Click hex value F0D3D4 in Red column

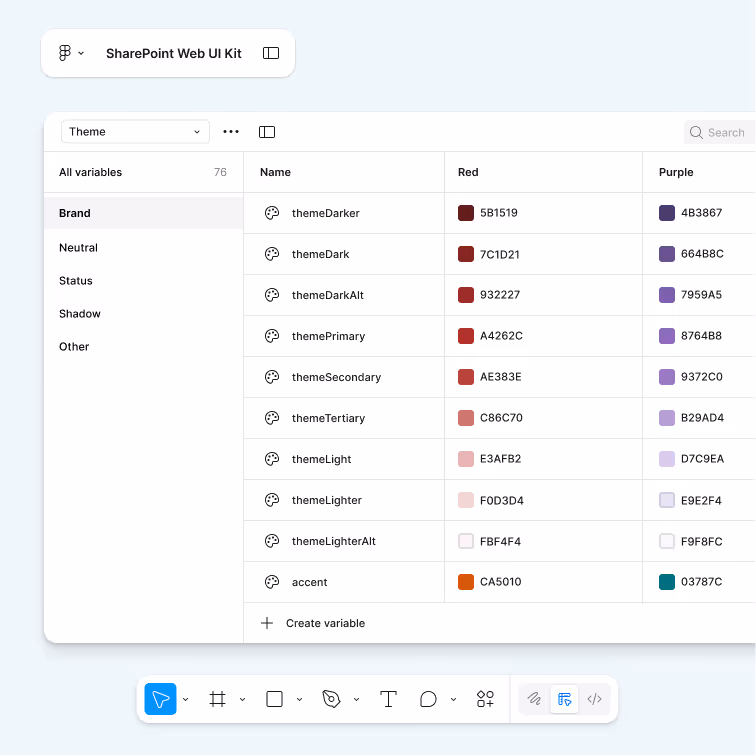click(502, 500)
